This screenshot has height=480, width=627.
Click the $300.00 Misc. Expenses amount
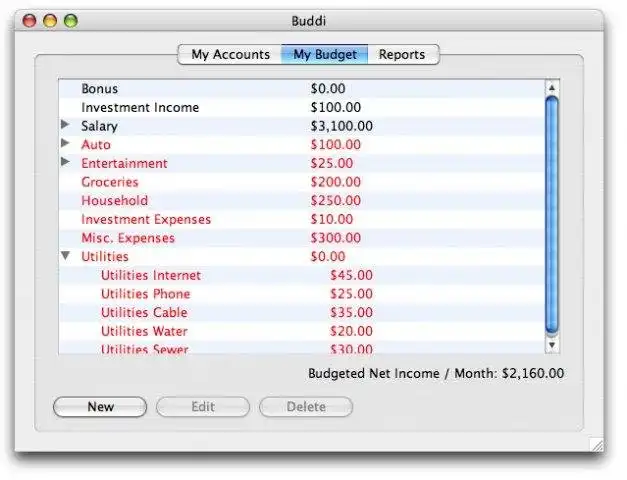coord(335,238)
